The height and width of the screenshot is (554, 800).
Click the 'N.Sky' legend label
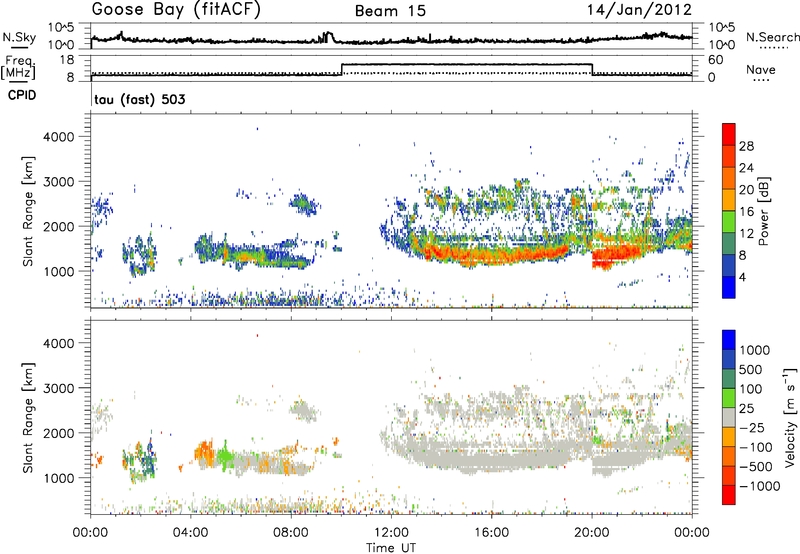pos(19,37)
